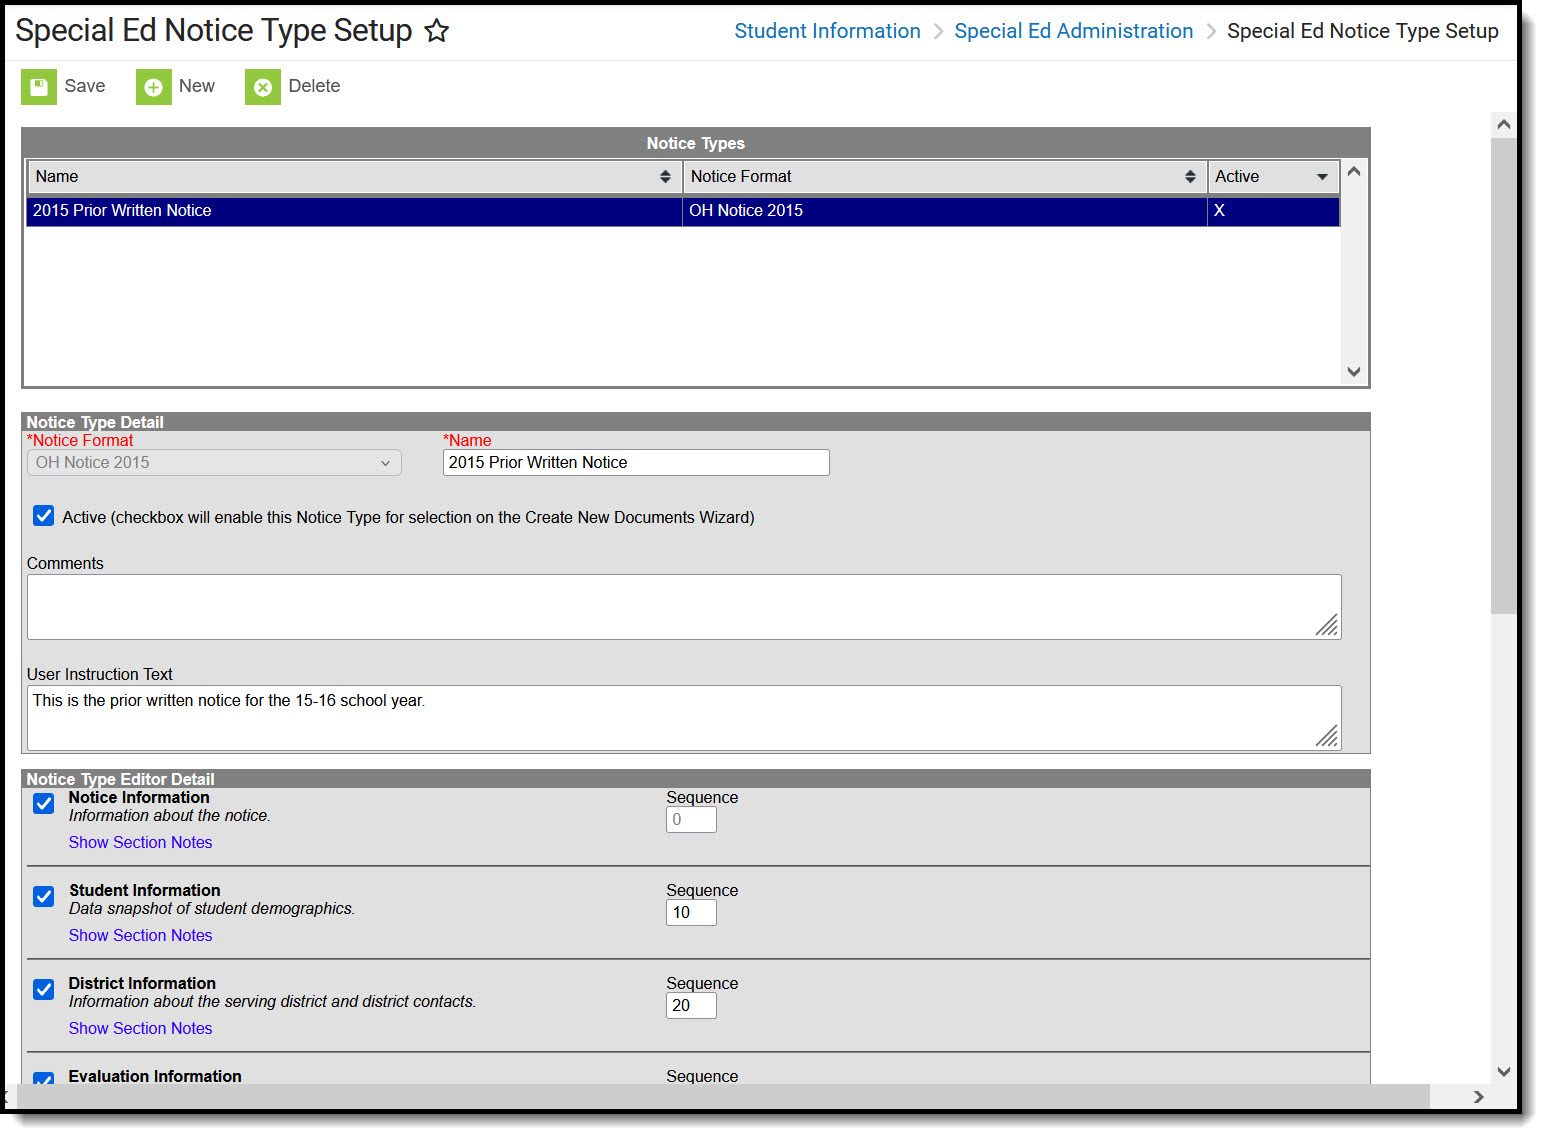
Task: Click the X in the Active column
Action: click(x=1219, y=211)
